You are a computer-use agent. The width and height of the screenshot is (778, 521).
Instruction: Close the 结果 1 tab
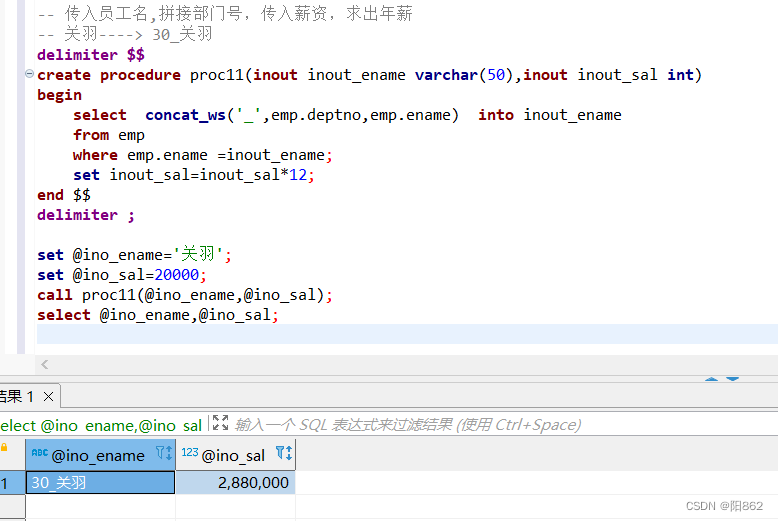click(48, 396)
